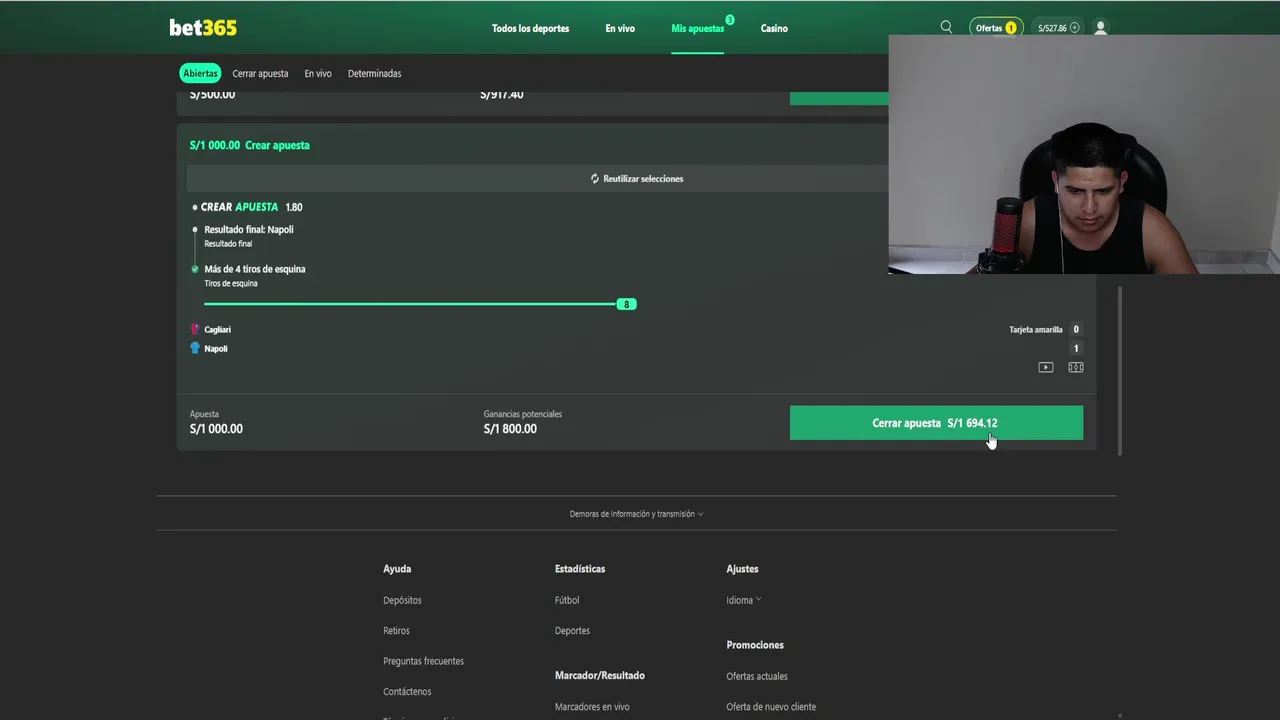Click Cerrar apuesta S/1 694.12 button

pyautogui.click(x=936, y=423)
